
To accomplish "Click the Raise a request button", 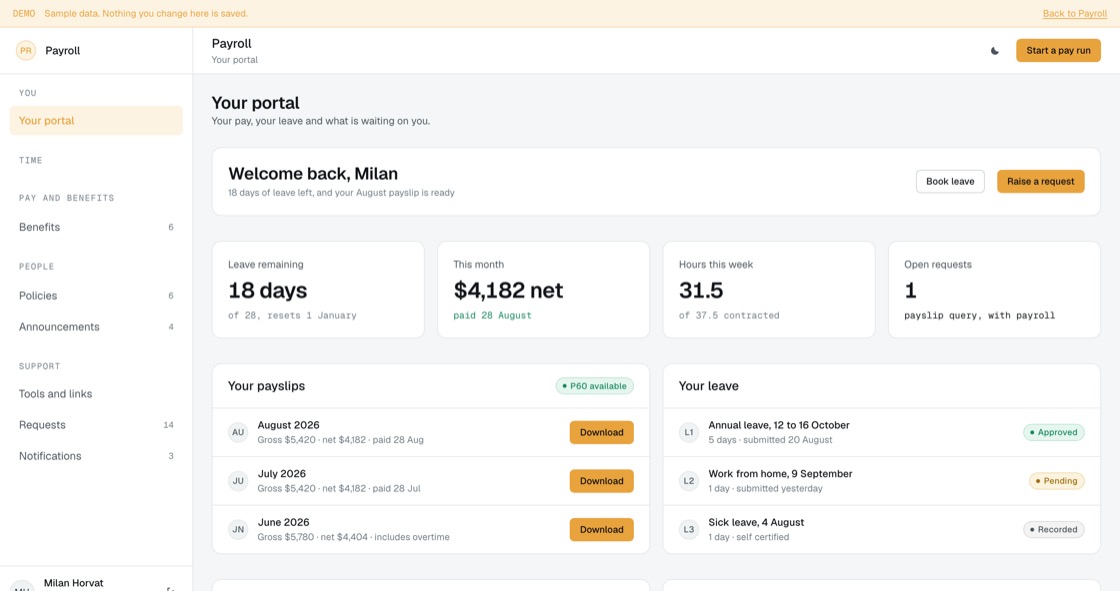I will coord(1040,182).
